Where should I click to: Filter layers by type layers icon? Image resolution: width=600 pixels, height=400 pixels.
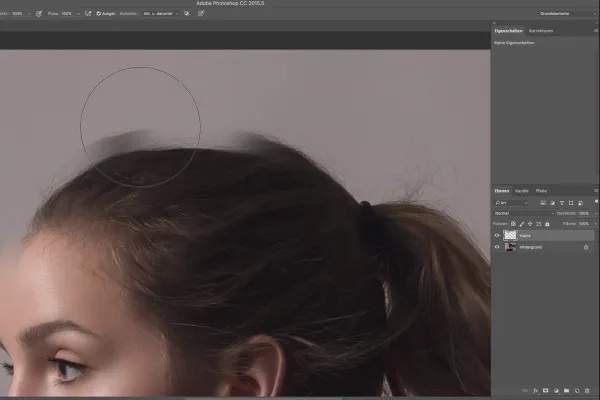562,203
